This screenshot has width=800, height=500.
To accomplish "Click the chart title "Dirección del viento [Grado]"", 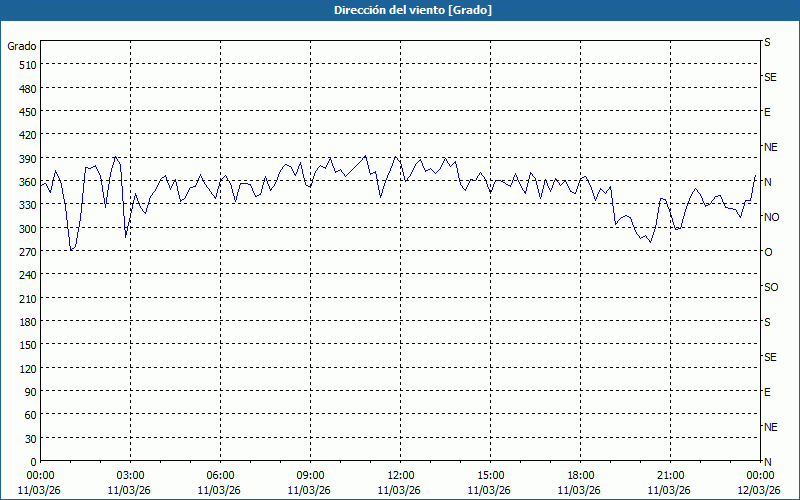I will (400, 10).
